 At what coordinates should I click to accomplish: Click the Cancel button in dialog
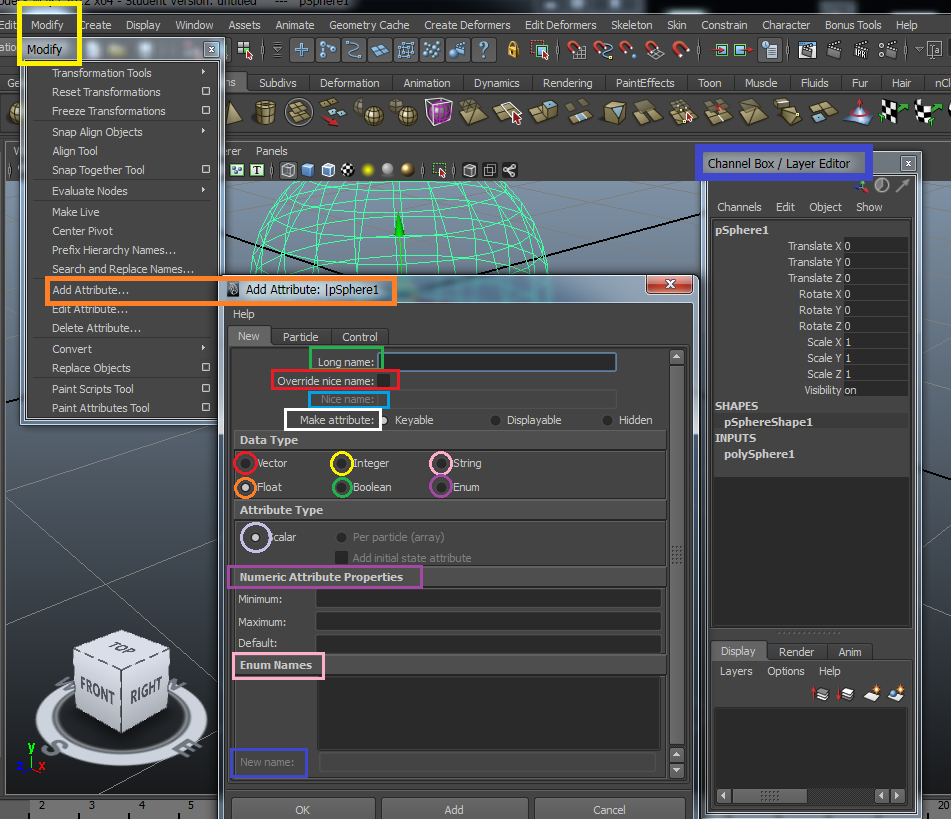609,809
